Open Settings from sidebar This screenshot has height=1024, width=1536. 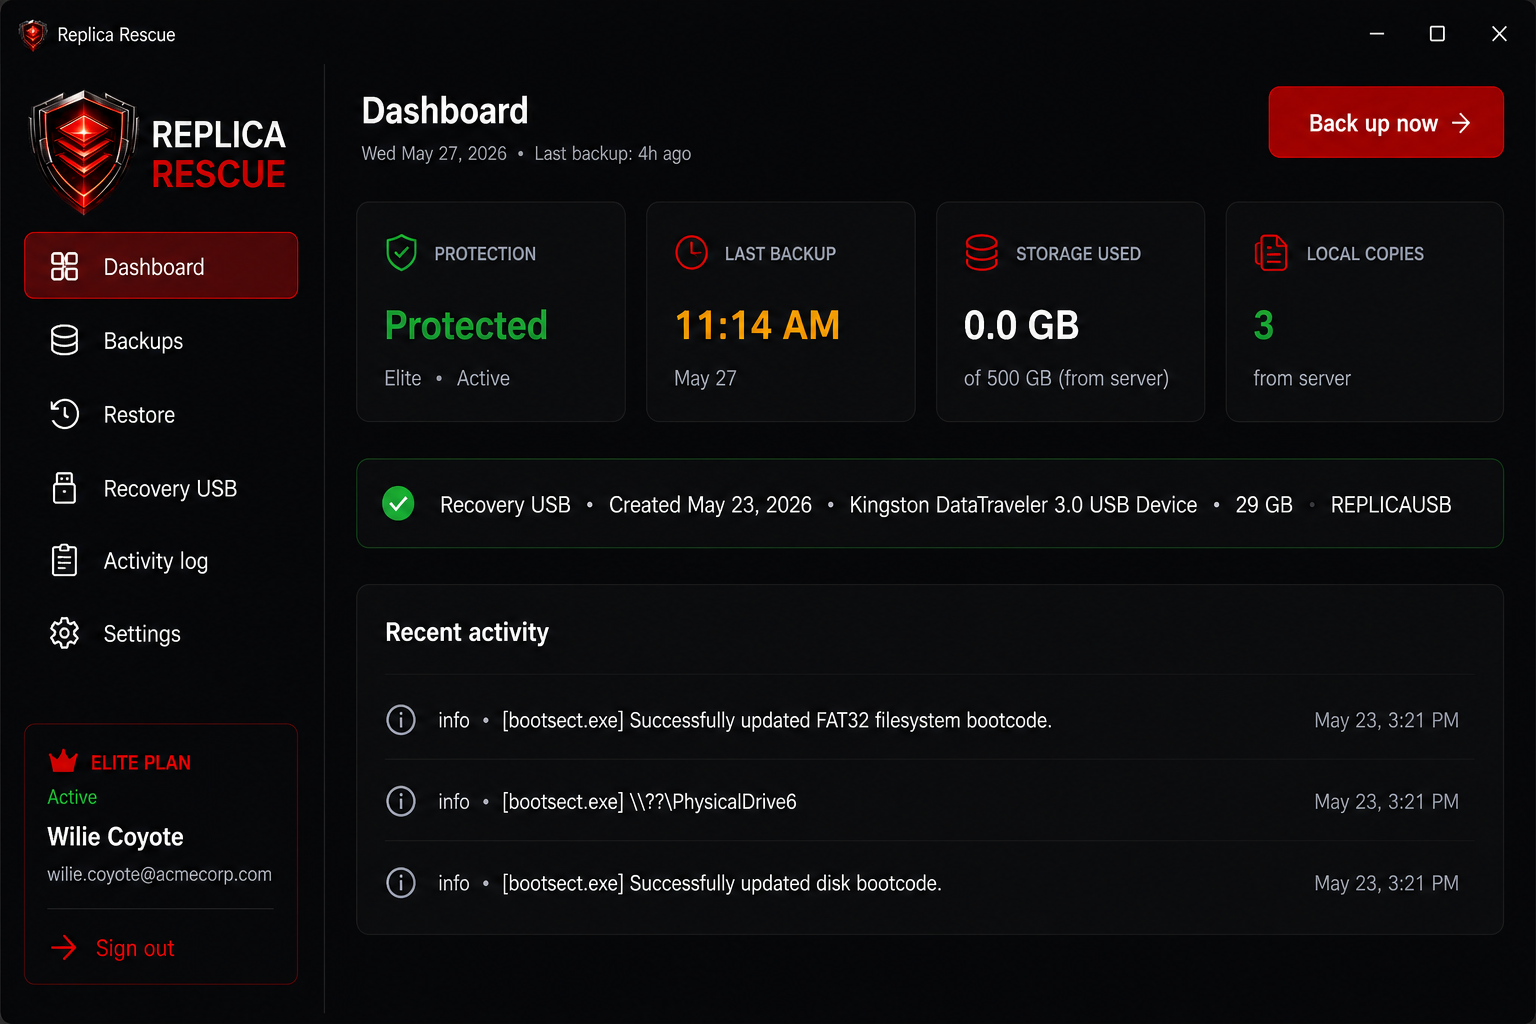tap(161, 633)
